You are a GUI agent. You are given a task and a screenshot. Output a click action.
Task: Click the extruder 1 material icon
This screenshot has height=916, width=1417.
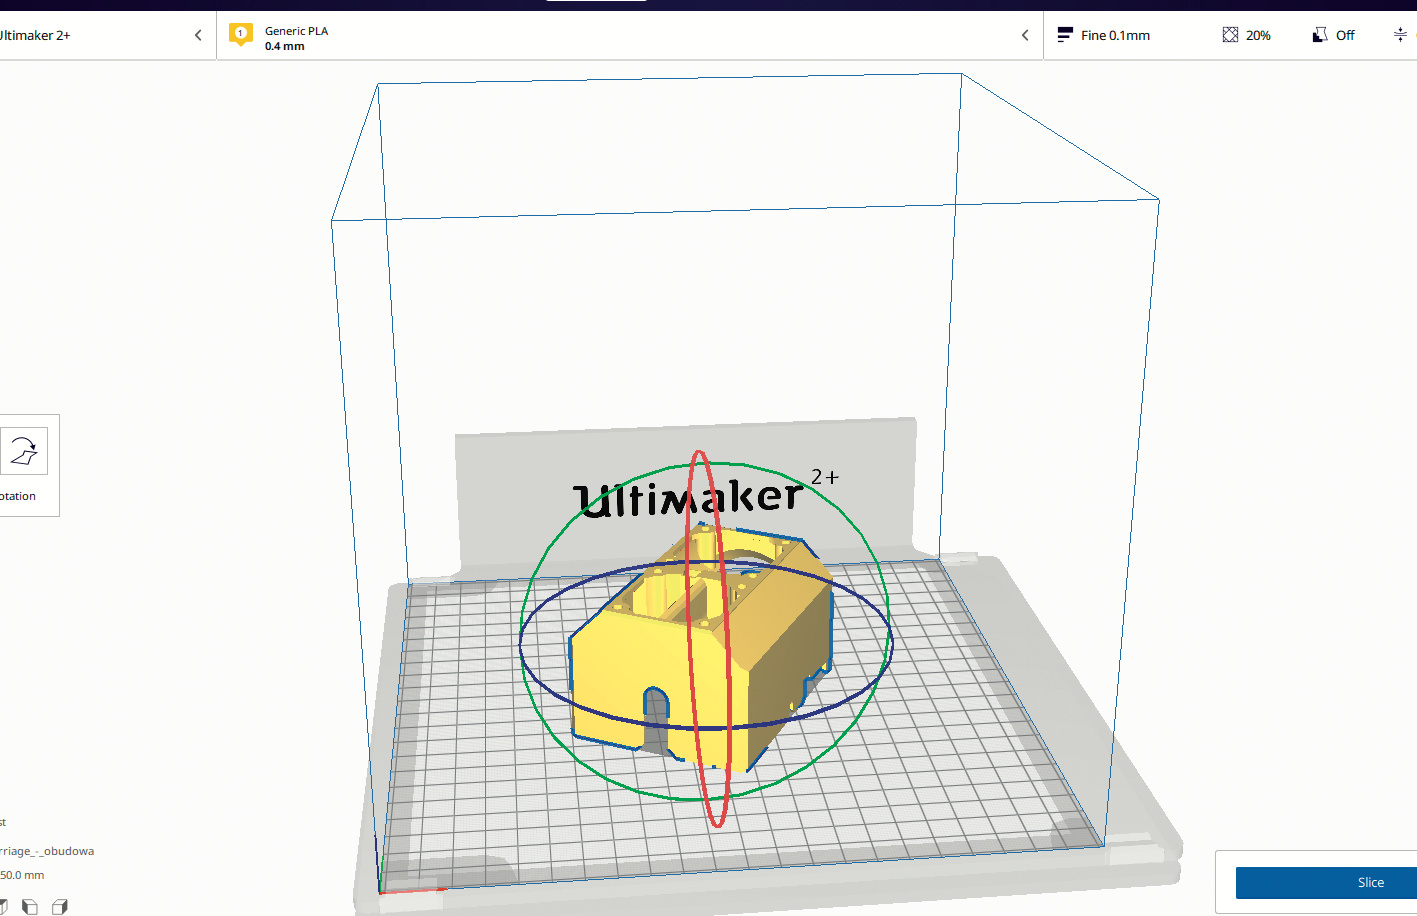click(240, 35)
